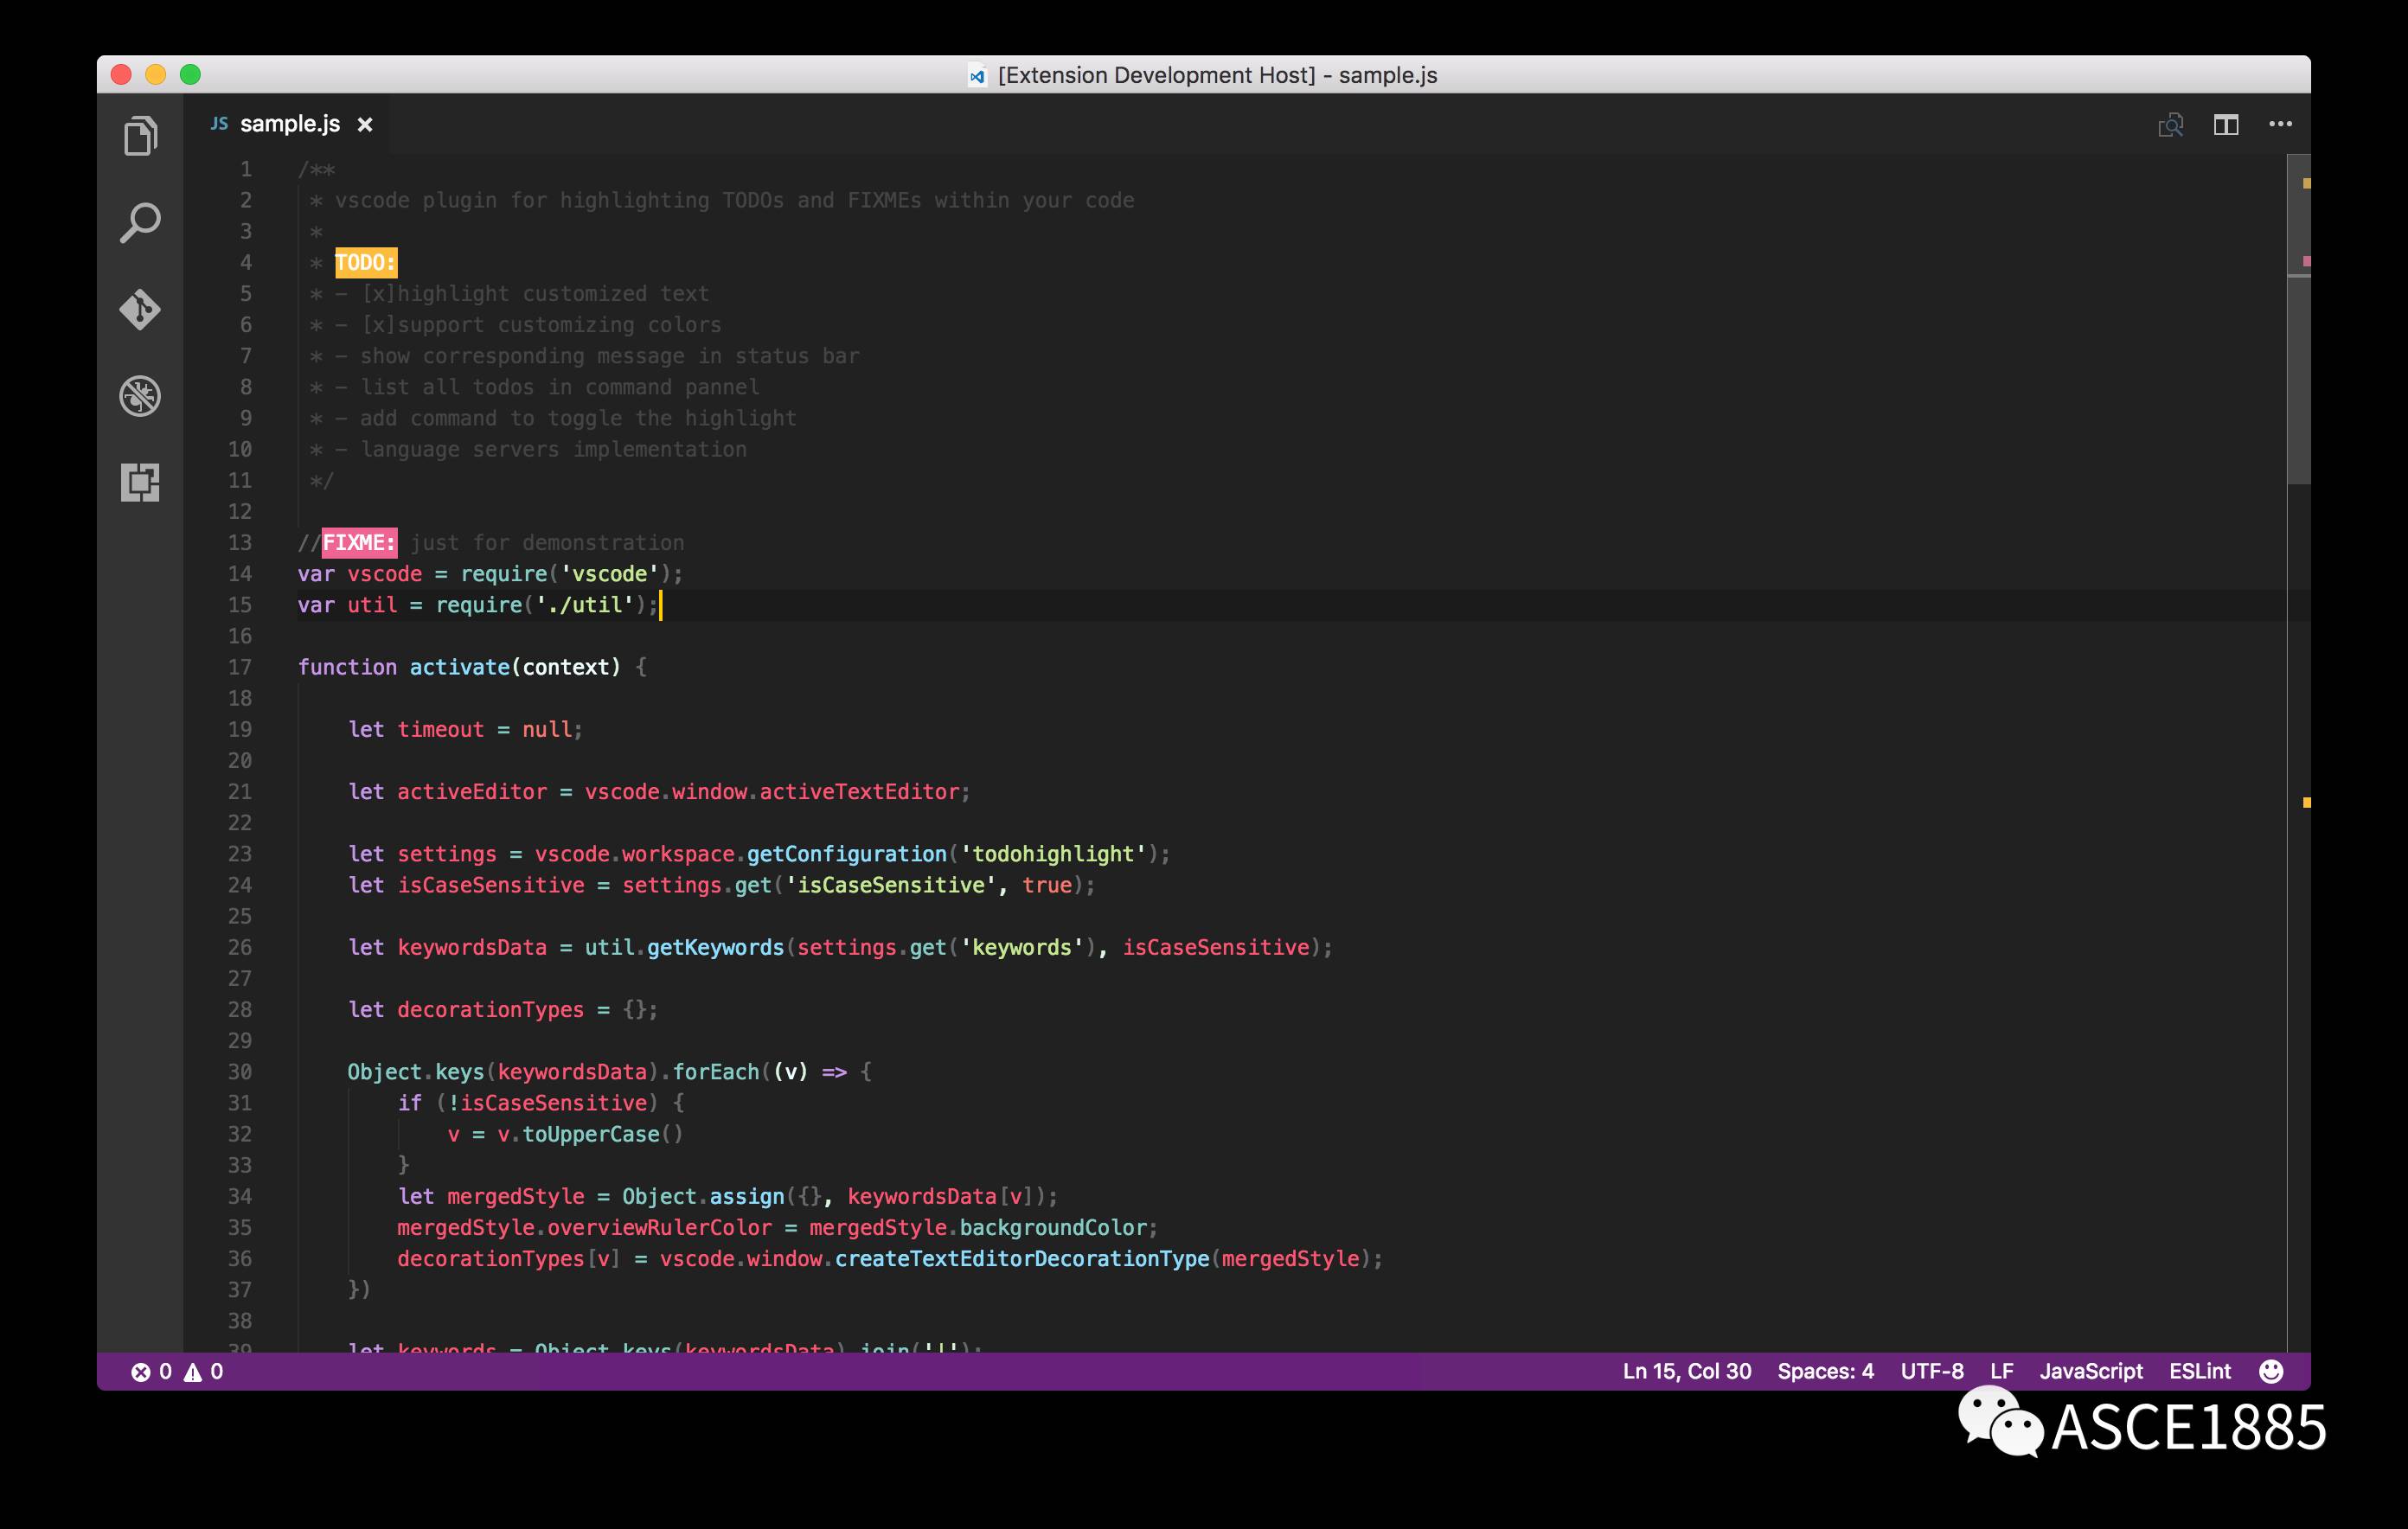Viewport: 2408px width, 1529px height.
Task: Click 'just for demonstration' comment text
Action: coord(547,543)
